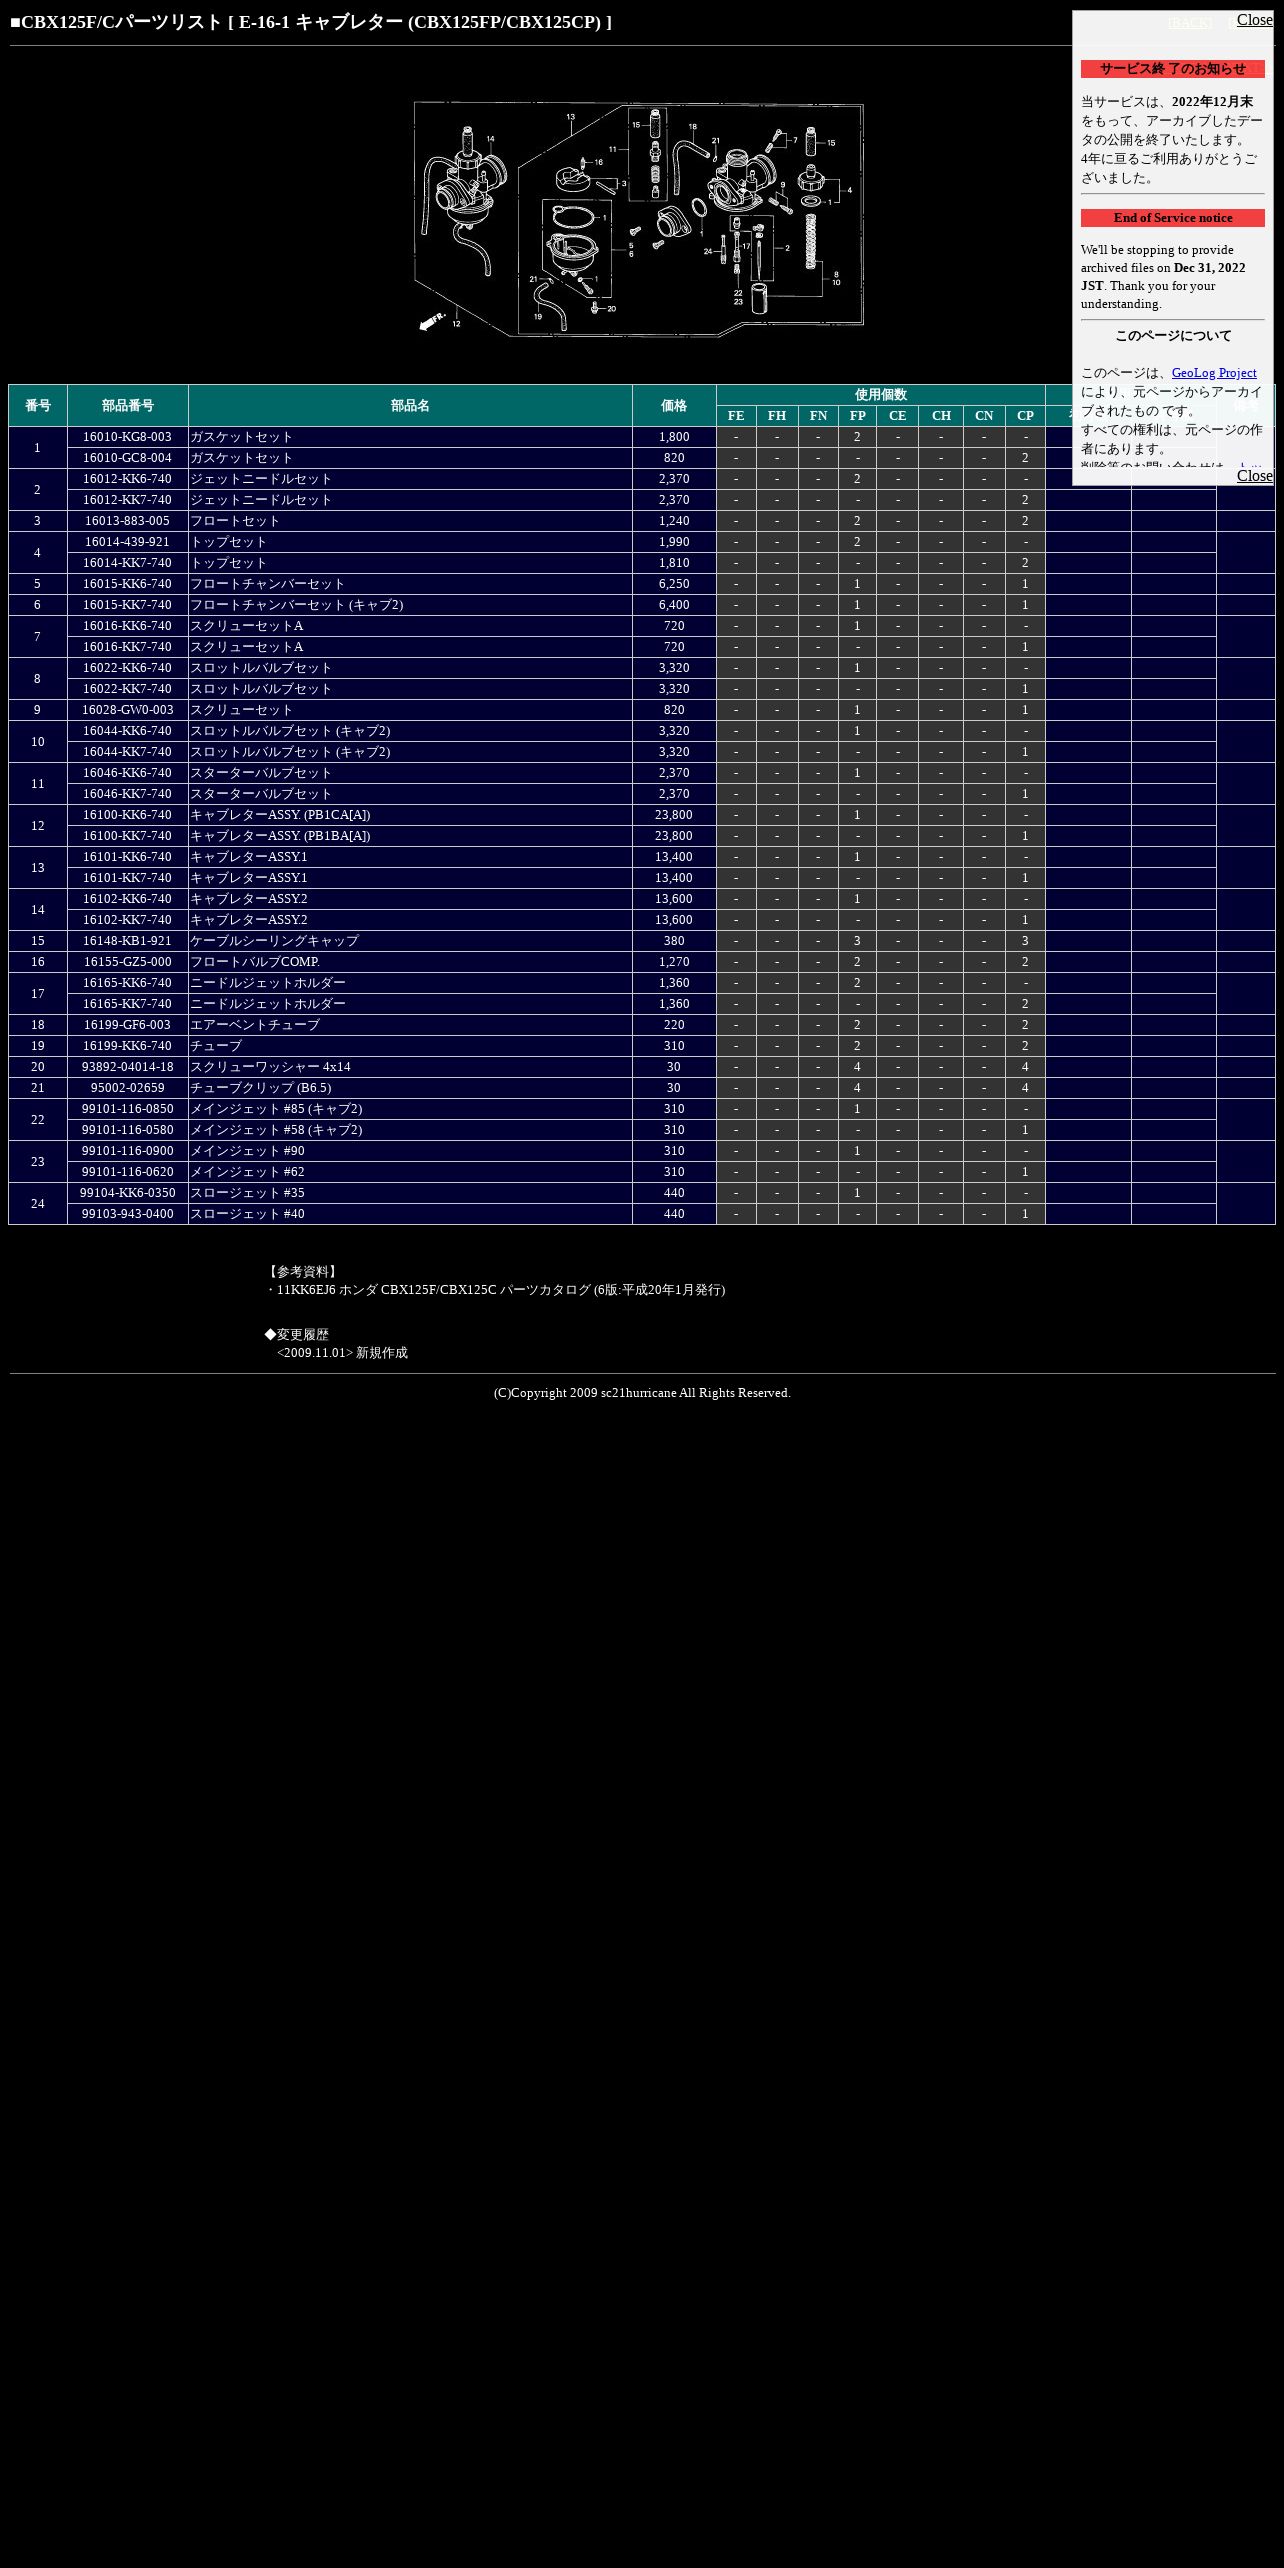Screen dimensions: 1284x2568
Task: Select part number 16015-KK6-740
Action: tap(127, 584)
